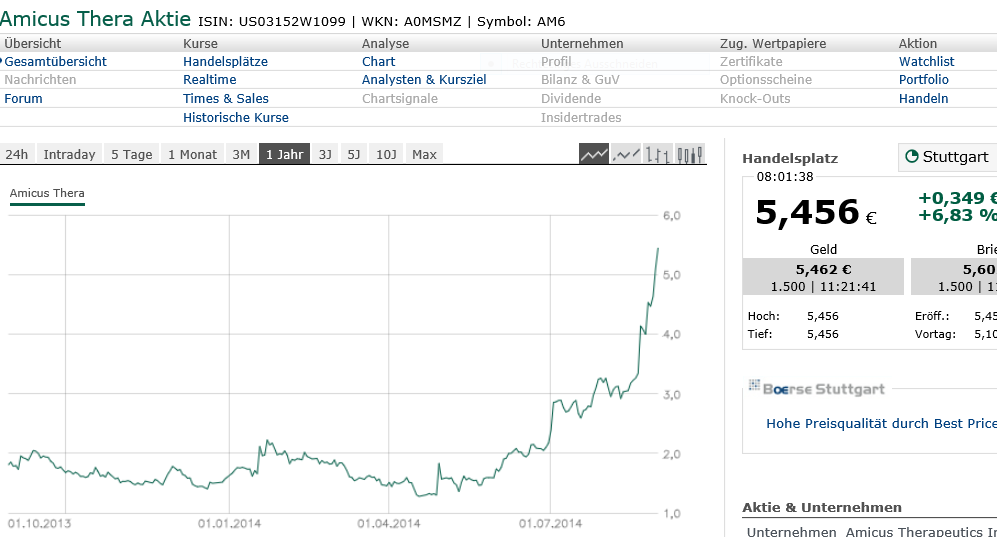
Task: Click the Amicus Thera chart legend label
Action: pos(47,193)
